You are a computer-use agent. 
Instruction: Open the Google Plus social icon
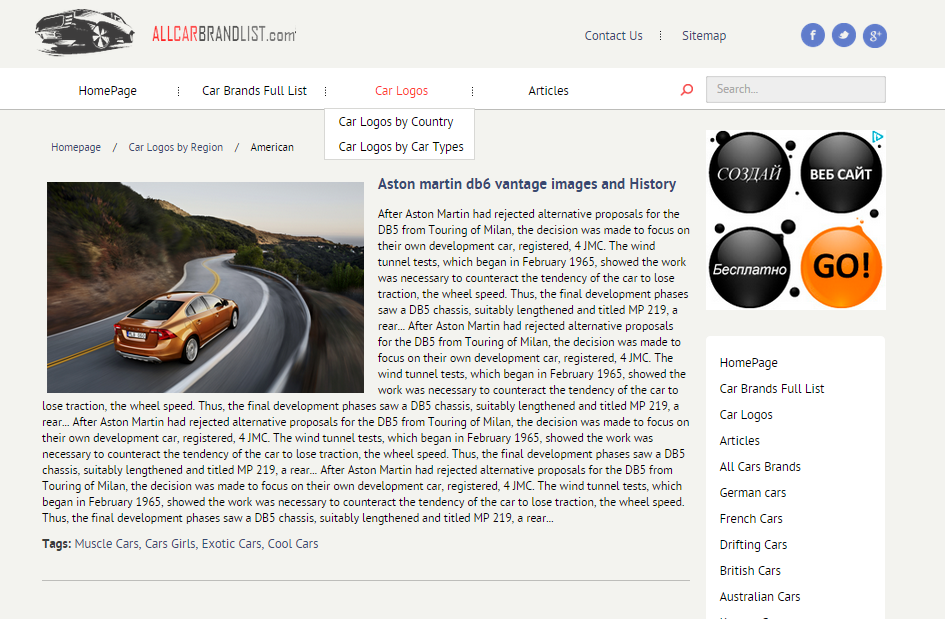[874, 36]
